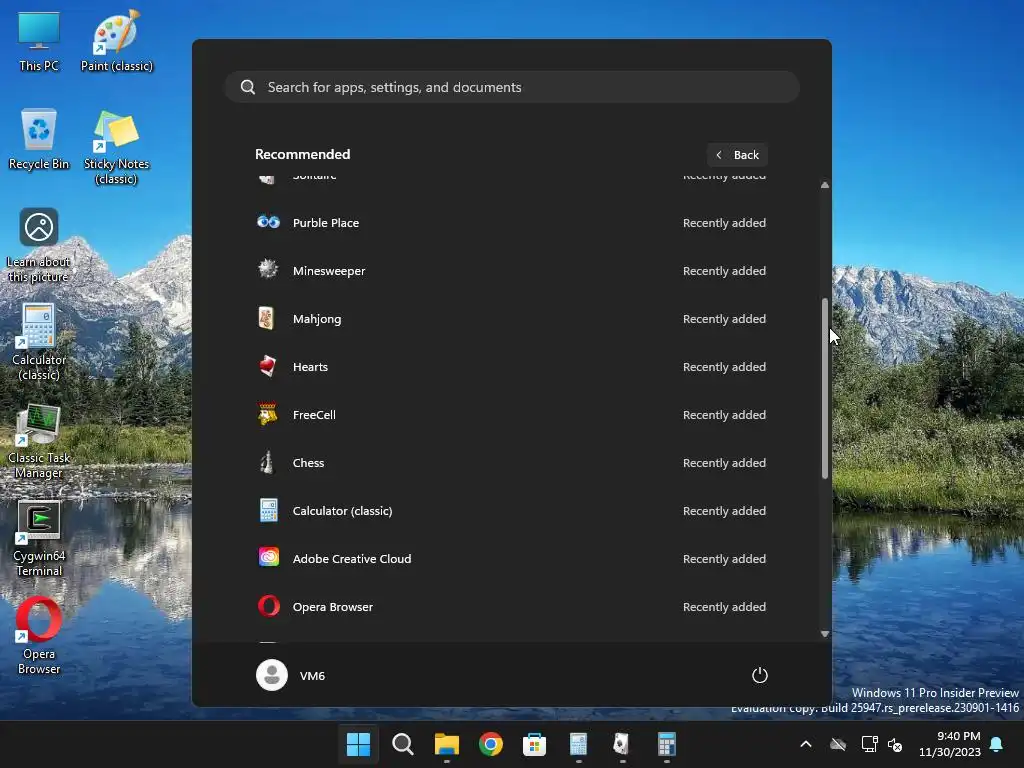Open Google Chrome from the taskbar
The image size is (1024, 768).
tap(490, 744)
